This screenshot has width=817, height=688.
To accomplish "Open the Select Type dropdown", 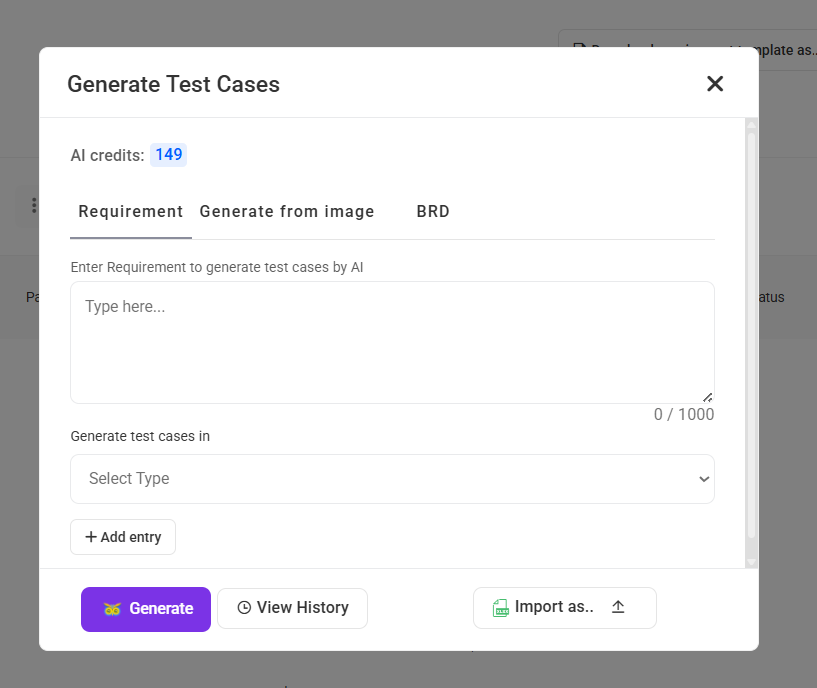I will tap(392, 479).
